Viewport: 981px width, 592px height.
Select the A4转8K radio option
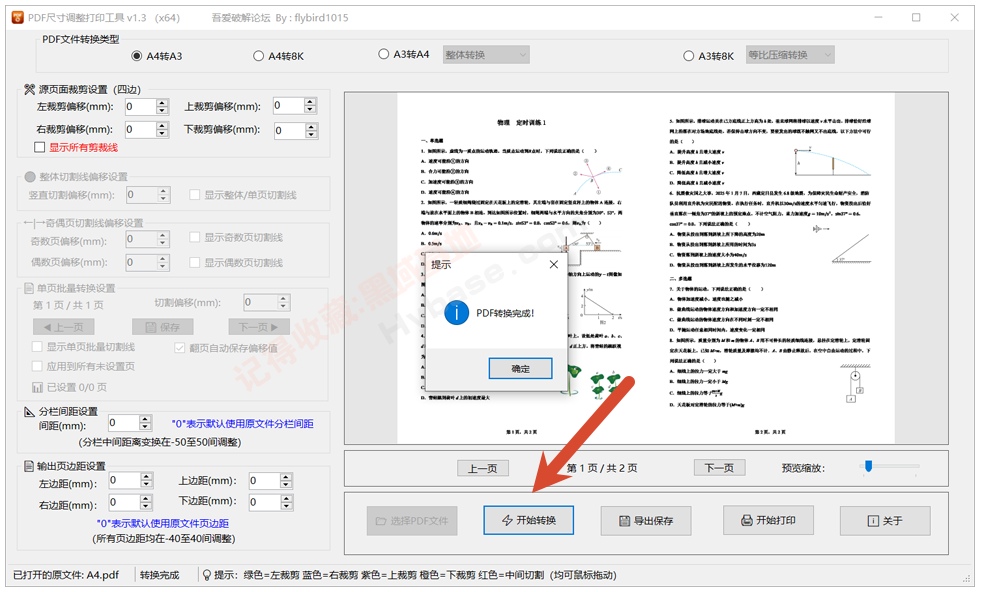point(278,56)
